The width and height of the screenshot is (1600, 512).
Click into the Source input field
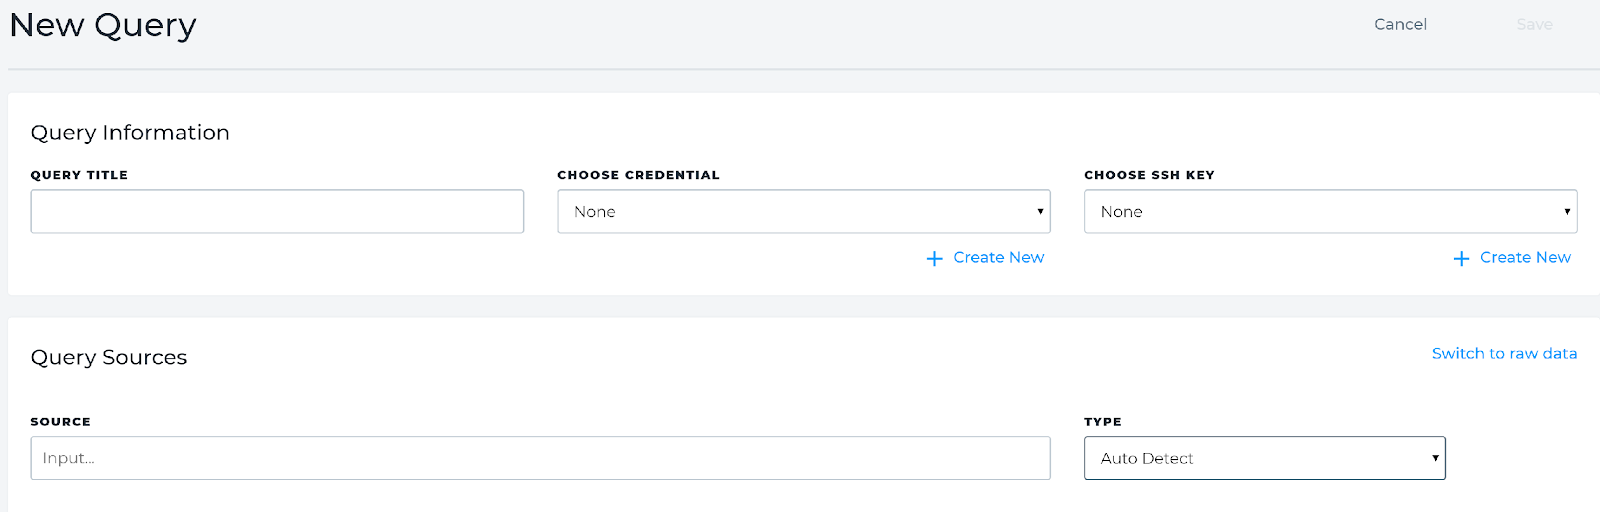point(540,458)
